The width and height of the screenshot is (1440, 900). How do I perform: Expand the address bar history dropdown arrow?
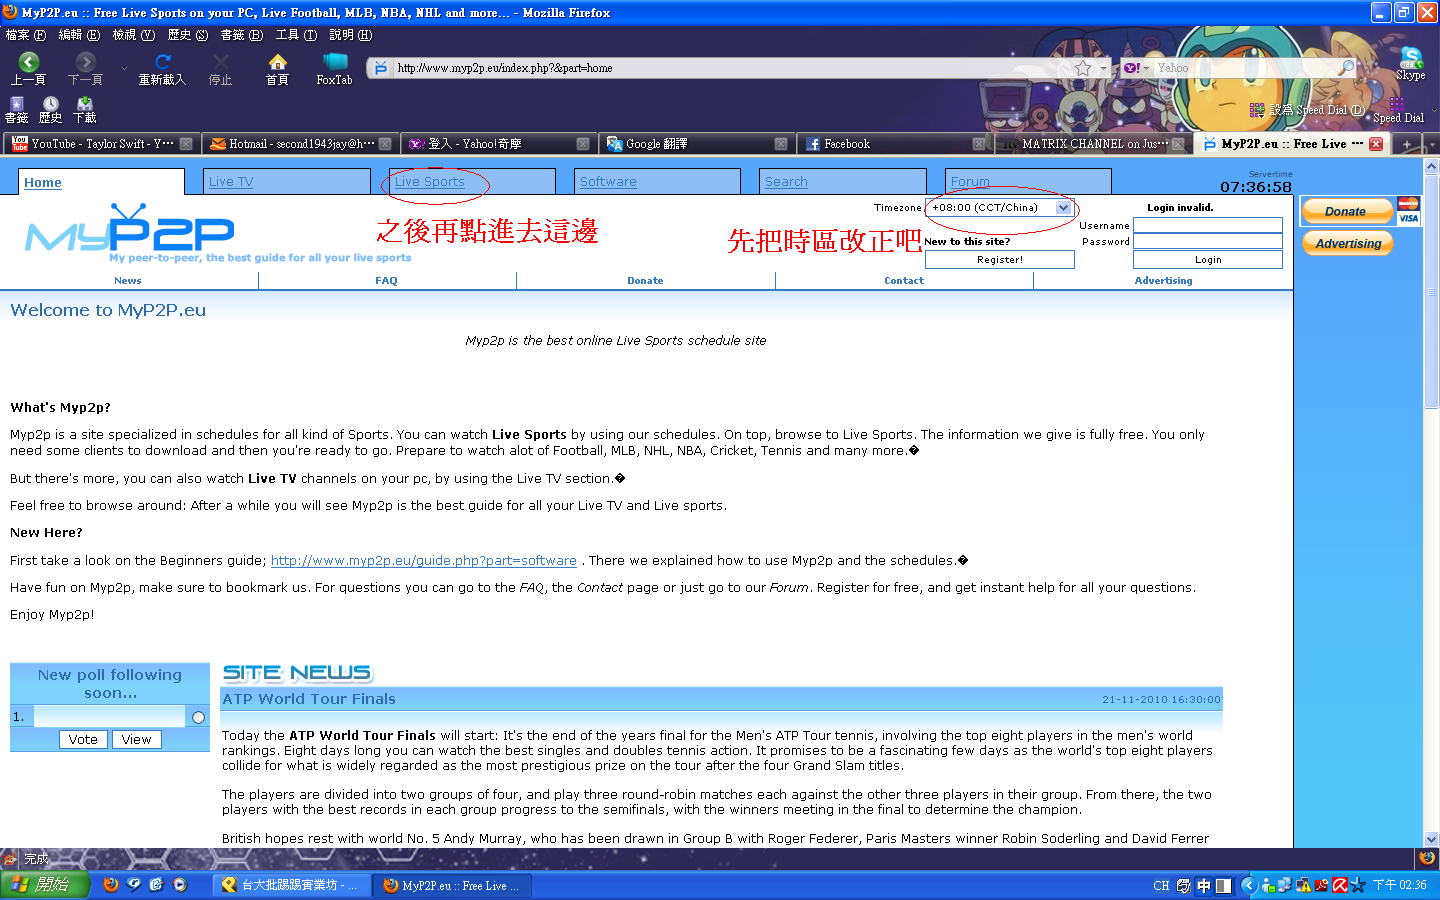(x=1104, y=68)
